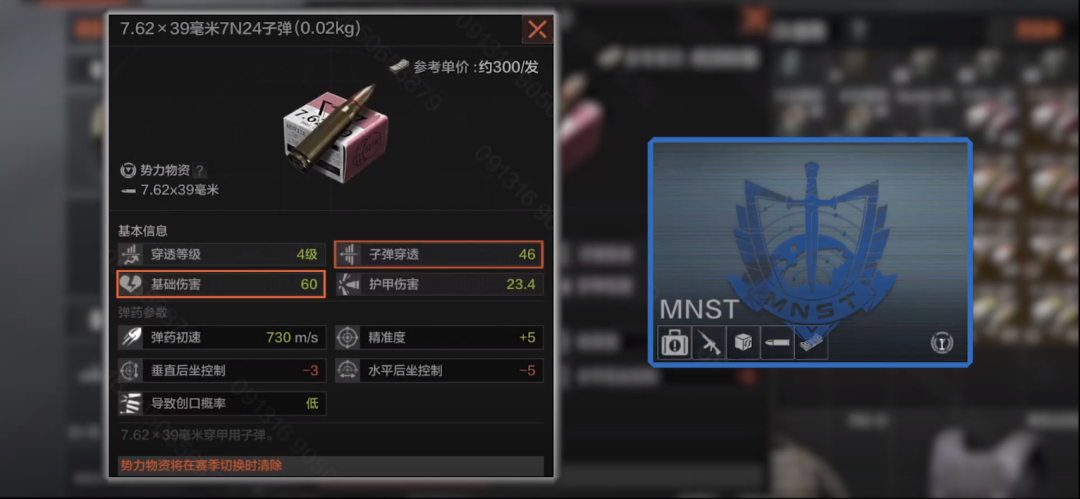Select the rifle icon on MNST card

coord(709,343)
